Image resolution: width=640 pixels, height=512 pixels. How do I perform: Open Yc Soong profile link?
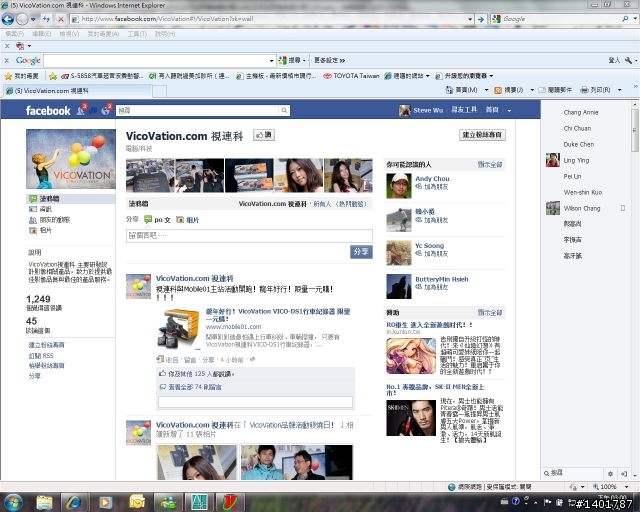(429, 245)
